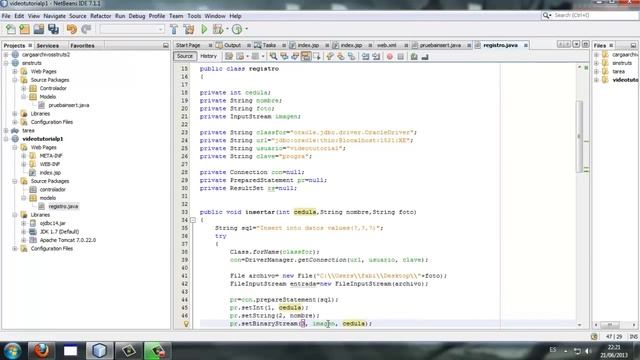Select index.jsp under videotutorialp1 Web Pages

coord(50,173)
